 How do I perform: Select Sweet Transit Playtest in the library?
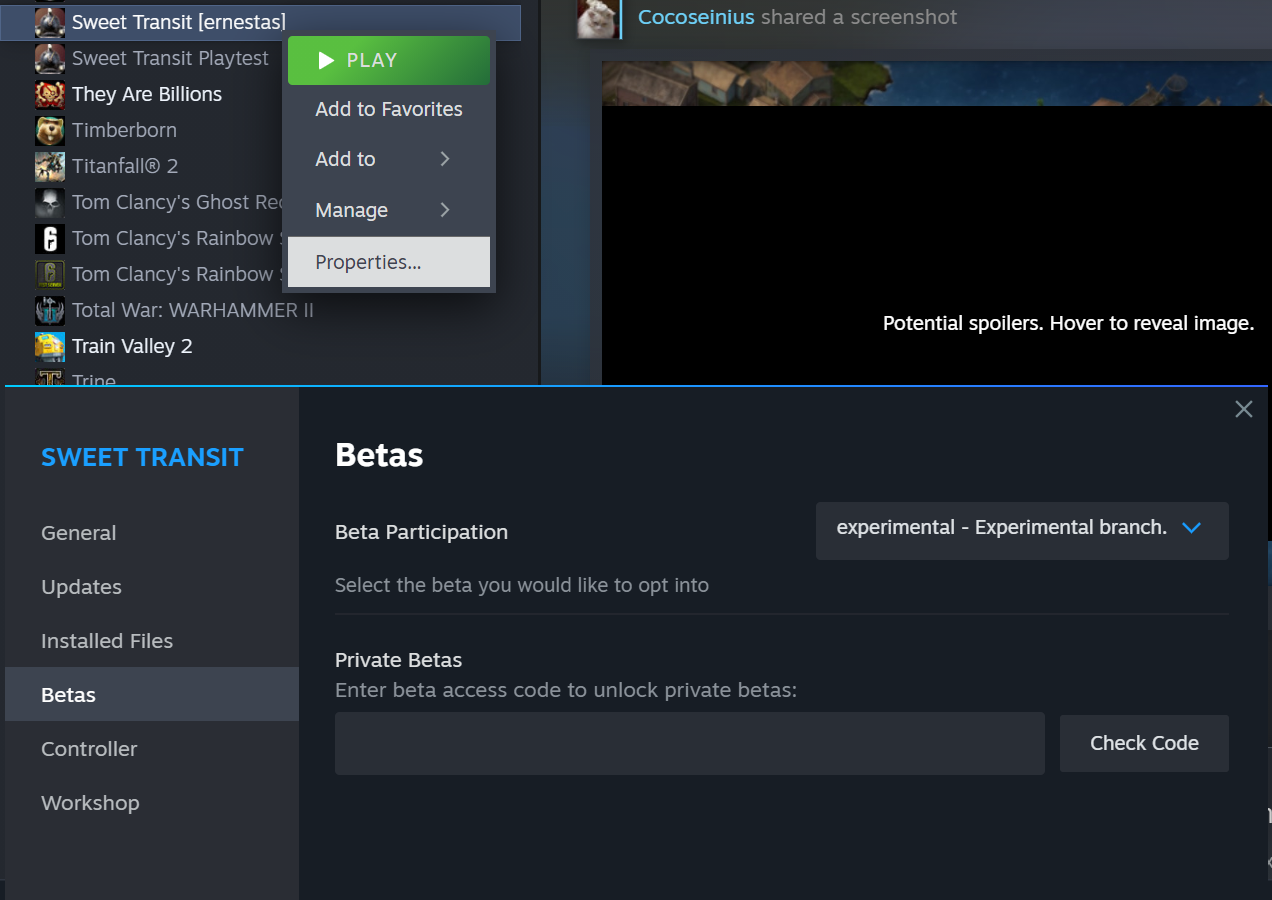pos(170,58)
